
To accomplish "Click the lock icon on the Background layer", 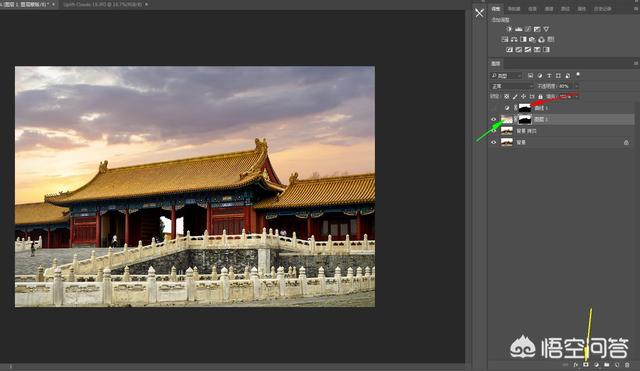I will coord(626,142).
